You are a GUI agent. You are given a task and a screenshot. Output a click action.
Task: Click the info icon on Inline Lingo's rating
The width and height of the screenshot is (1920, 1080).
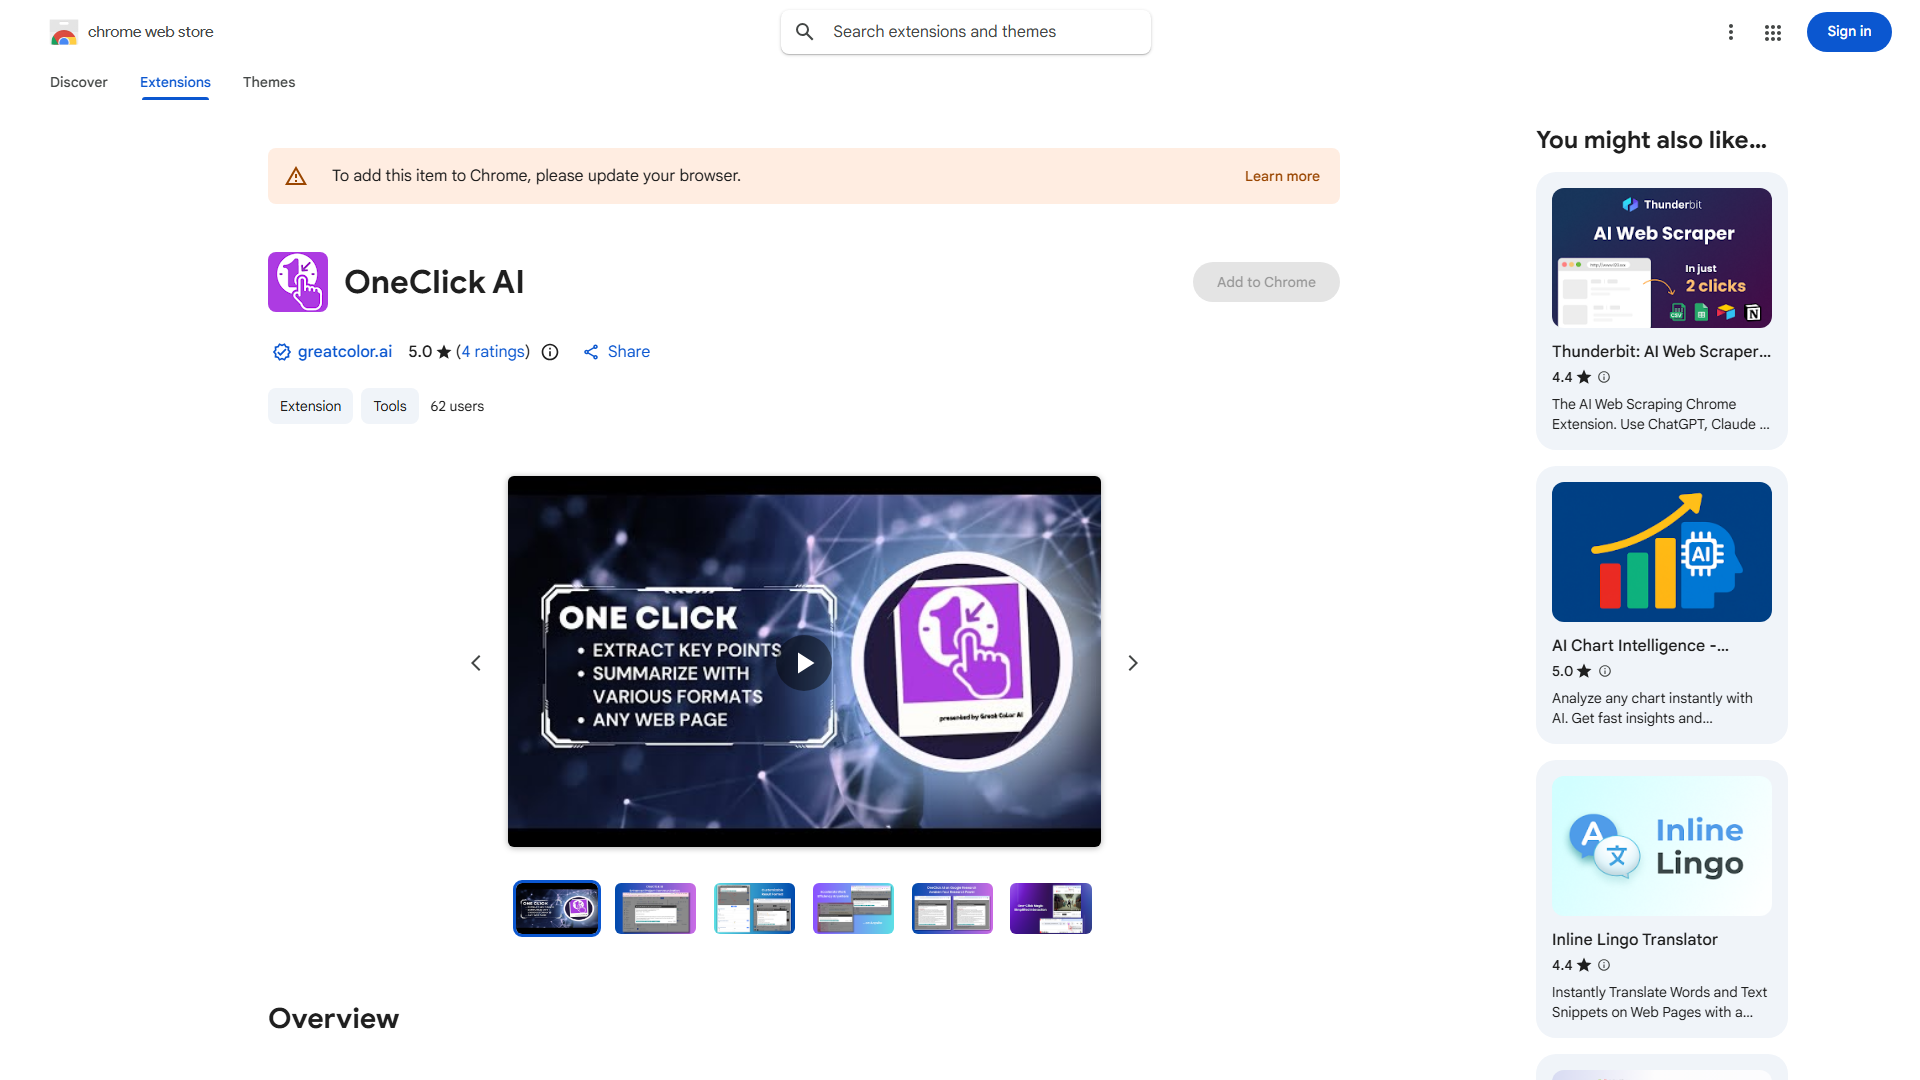[1604, 965]
